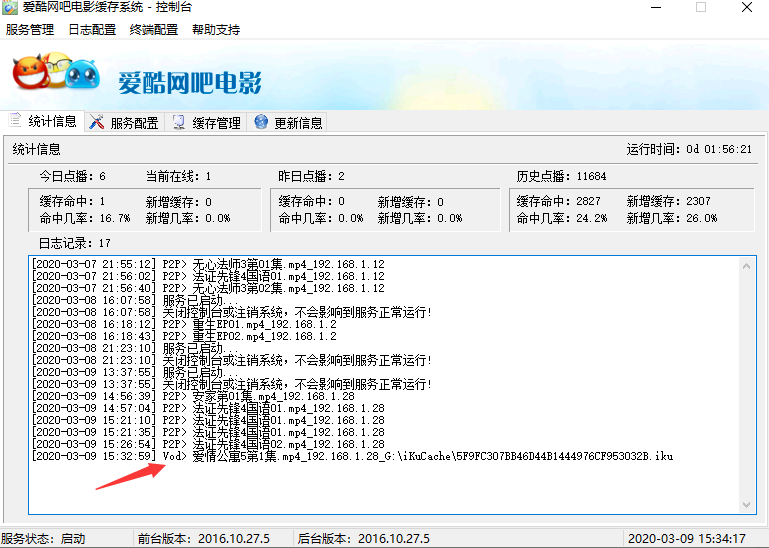Click the 后台版本 2016.10.27.5 status entry

(363, 539)
